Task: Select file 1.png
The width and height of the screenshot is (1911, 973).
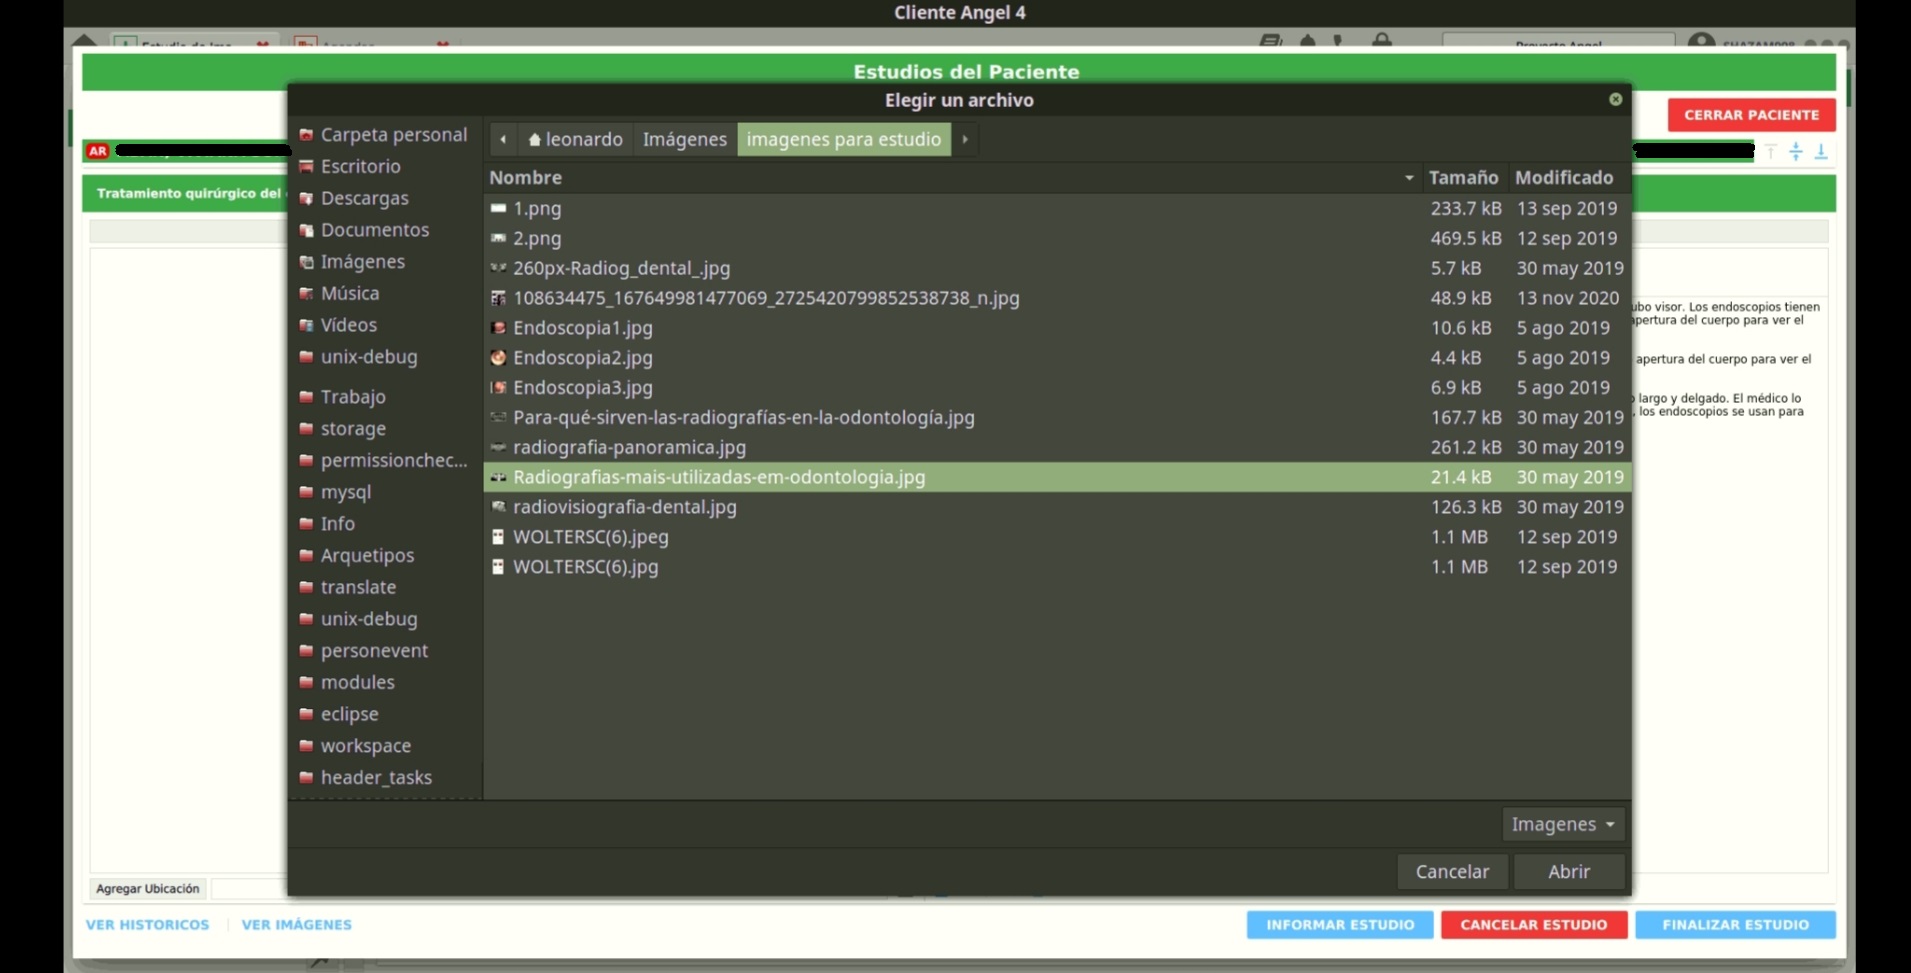Action: (x=1057, y=209)
